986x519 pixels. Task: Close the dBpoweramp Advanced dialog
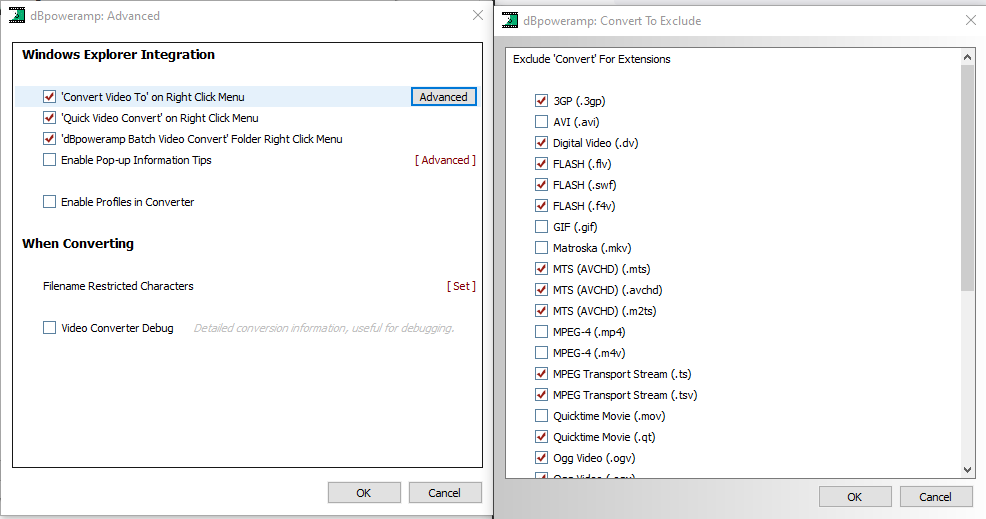pyautogui.click(x=478, y=15)
